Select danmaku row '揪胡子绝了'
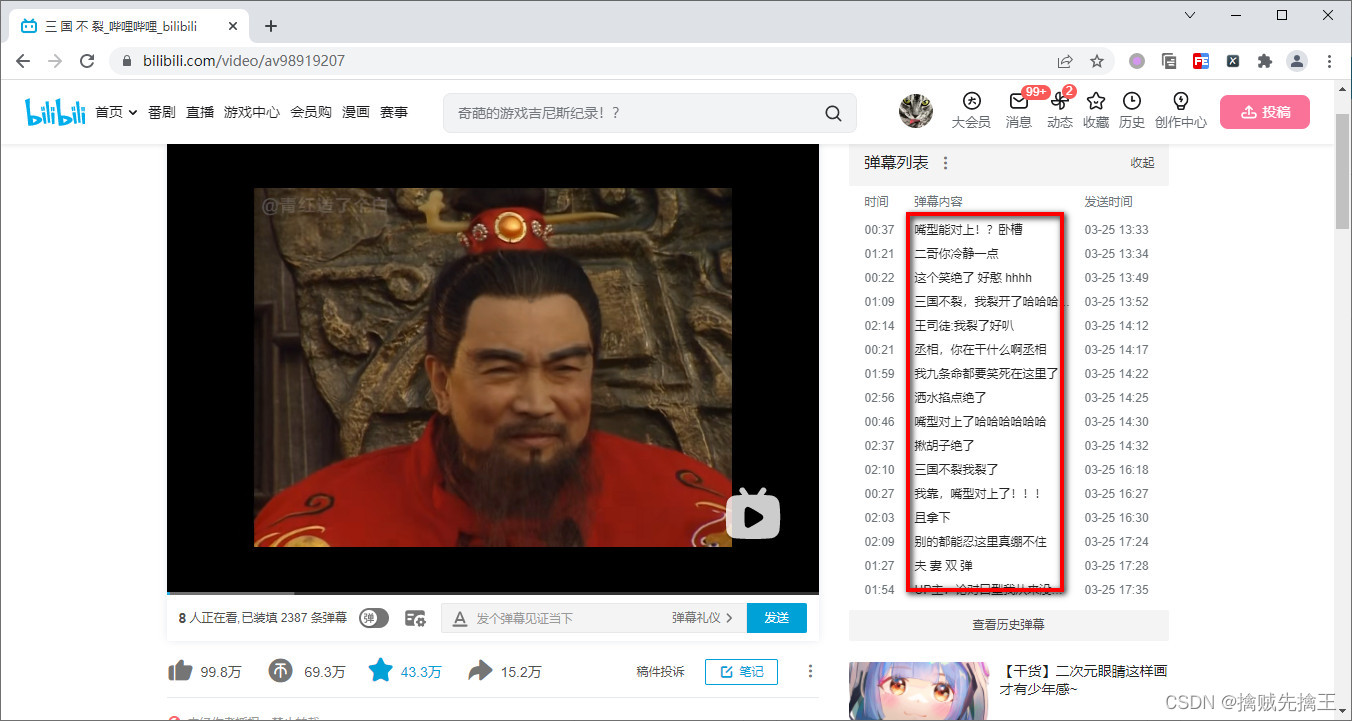 tap(1009, 446)
